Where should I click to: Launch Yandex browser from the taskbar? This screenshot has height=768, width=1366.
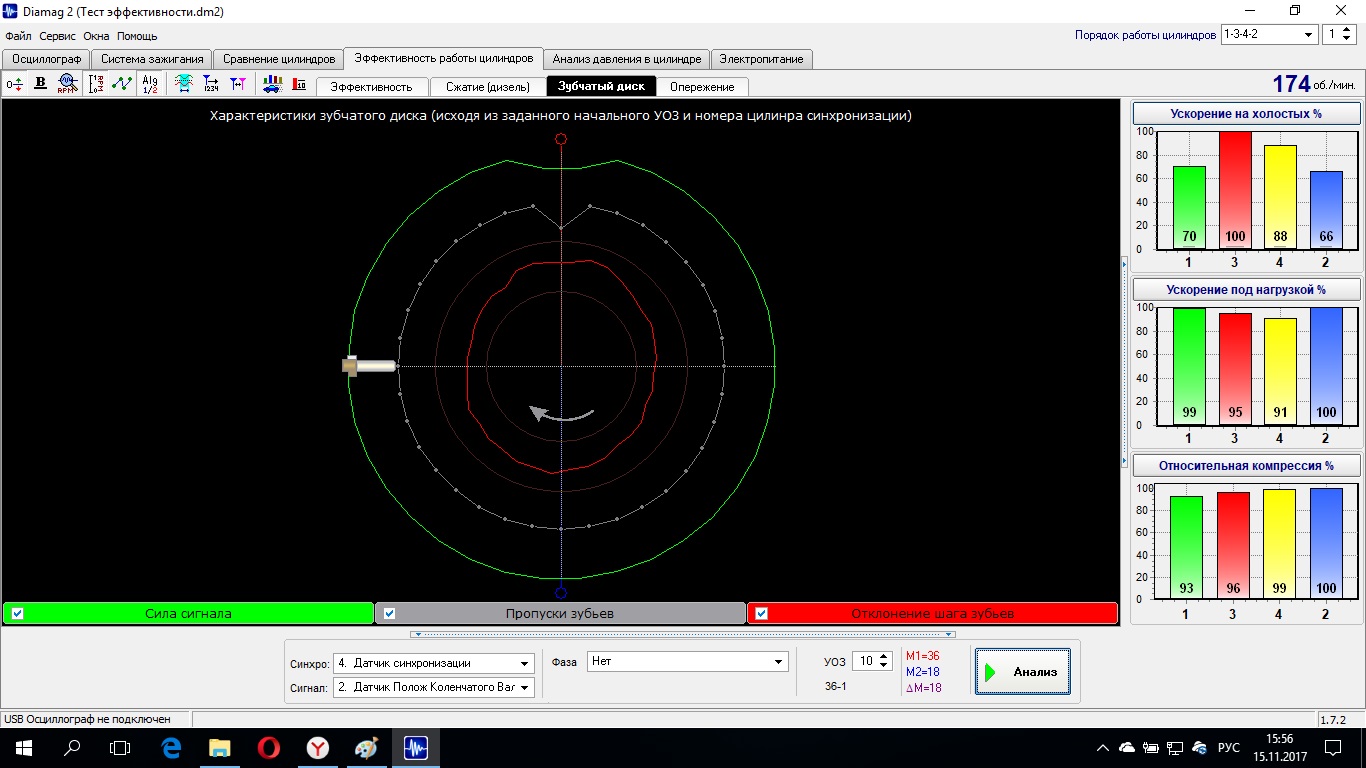(317, 748)
